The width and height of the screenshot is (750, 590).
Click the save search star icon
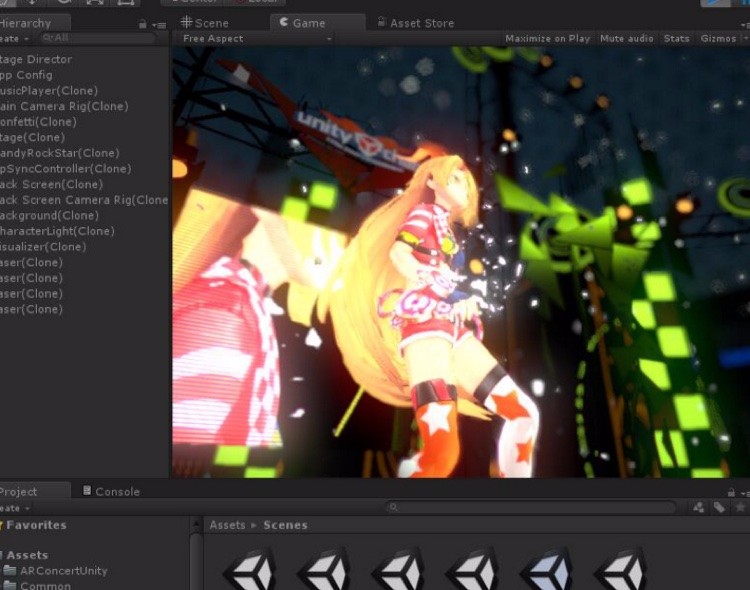click(x=740, y=507)
